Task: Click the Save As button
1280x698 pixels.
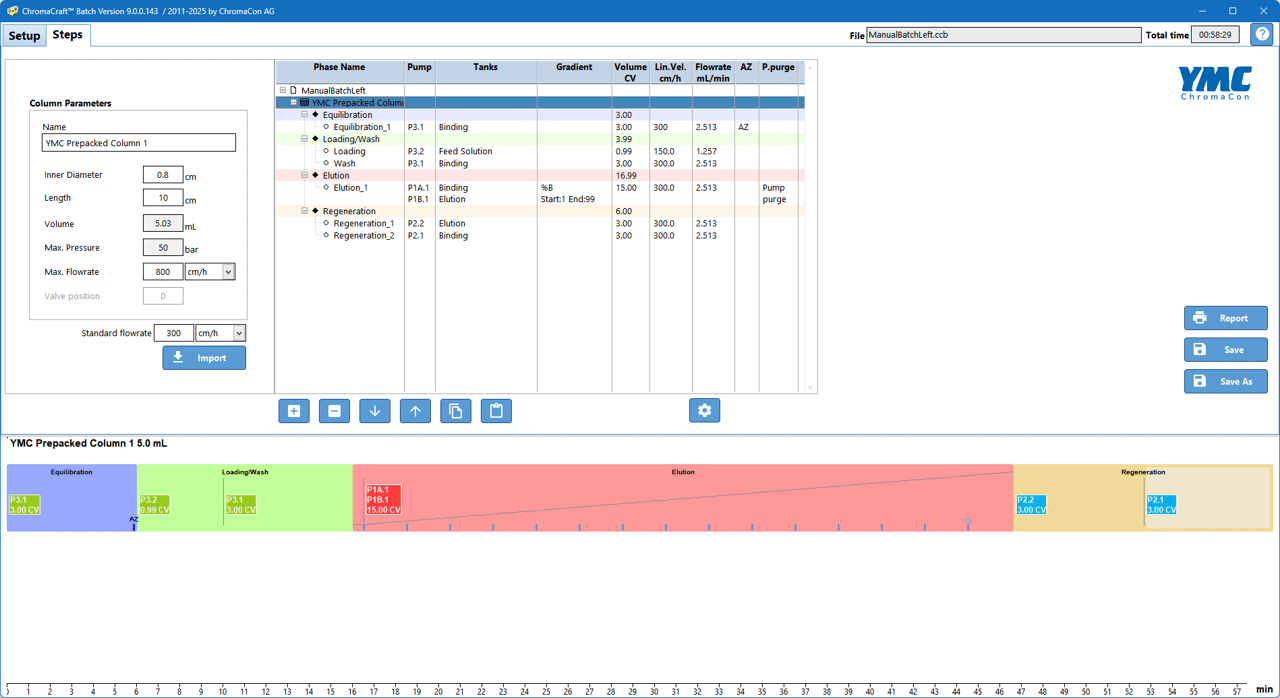Action: tap(1226, 381)
